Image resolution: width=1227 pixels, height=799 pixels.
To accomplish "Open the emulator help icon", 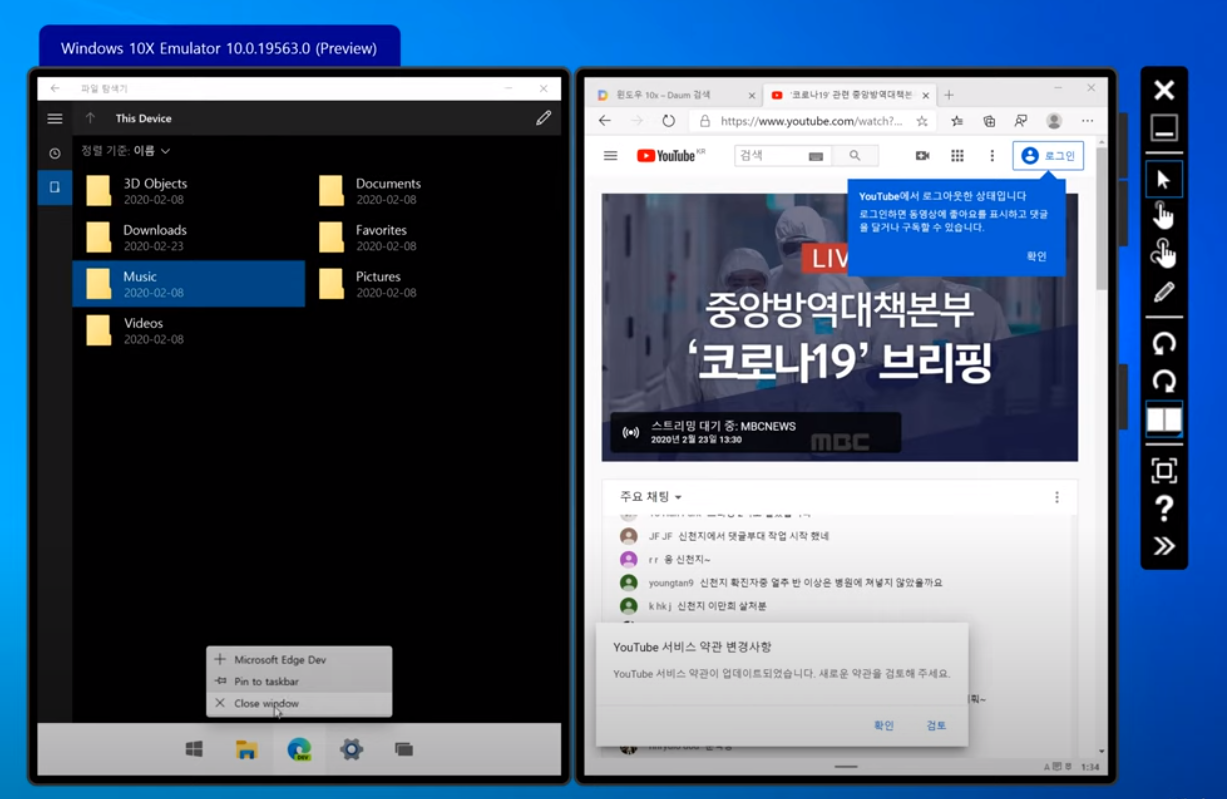I will tap(1163, 510).
